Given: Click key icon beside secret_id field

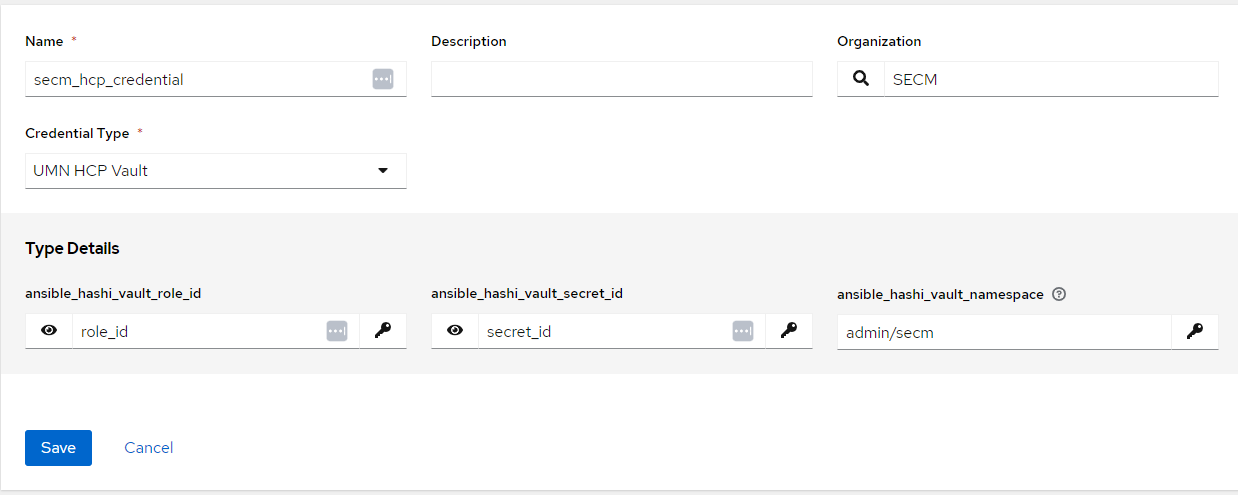Looking at the screenshot, I should point(789,331).
